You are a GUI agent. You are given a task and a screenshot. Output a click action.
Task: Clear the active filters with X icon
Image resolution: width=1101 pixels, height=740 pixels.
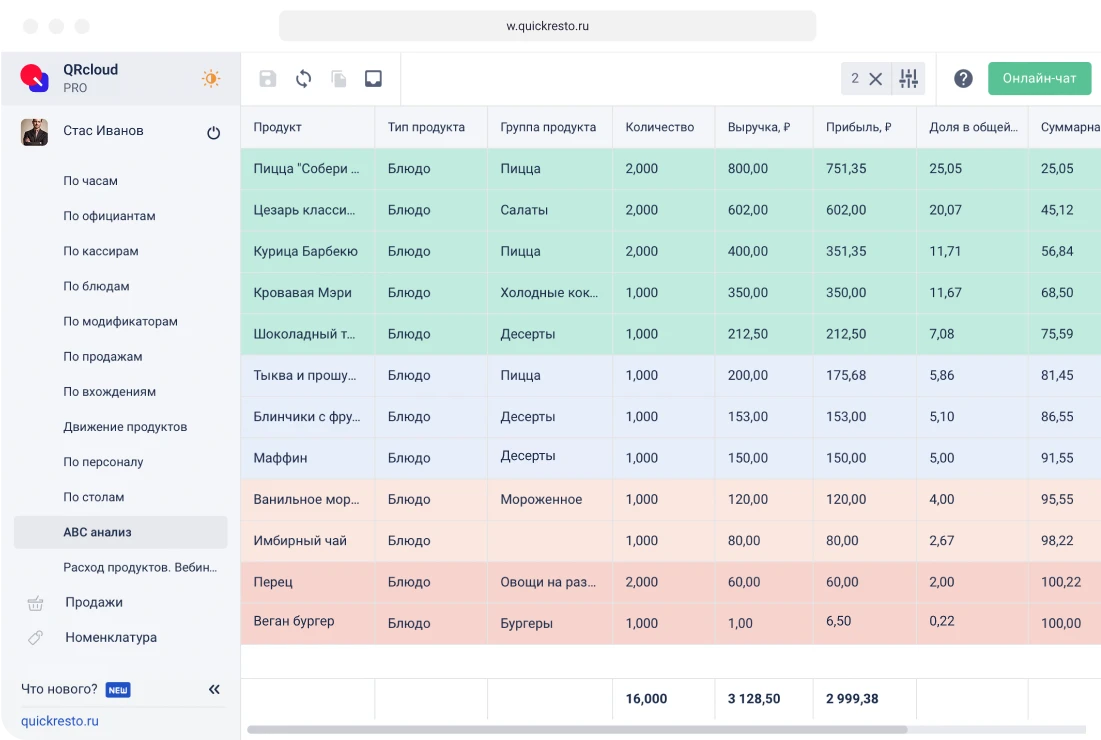click(x=875, y=79)
